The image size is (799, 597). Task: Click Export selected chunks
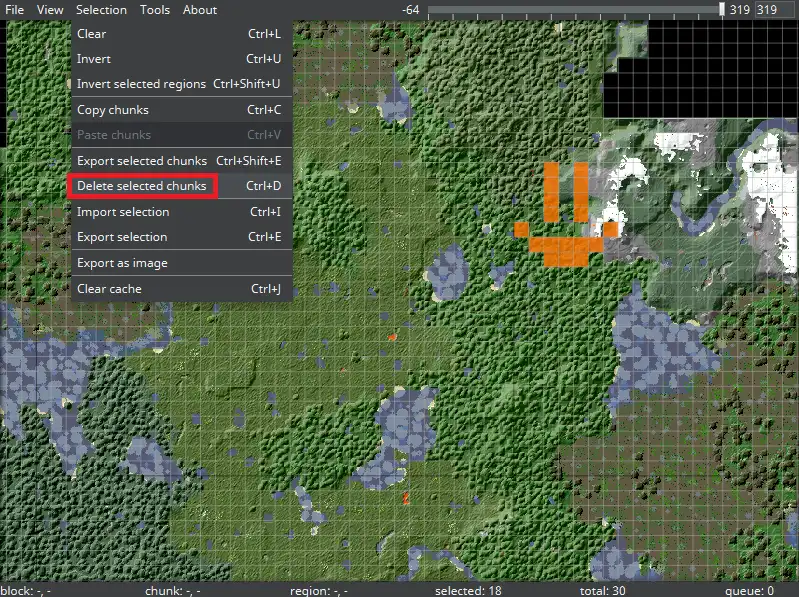click(181, 160)
